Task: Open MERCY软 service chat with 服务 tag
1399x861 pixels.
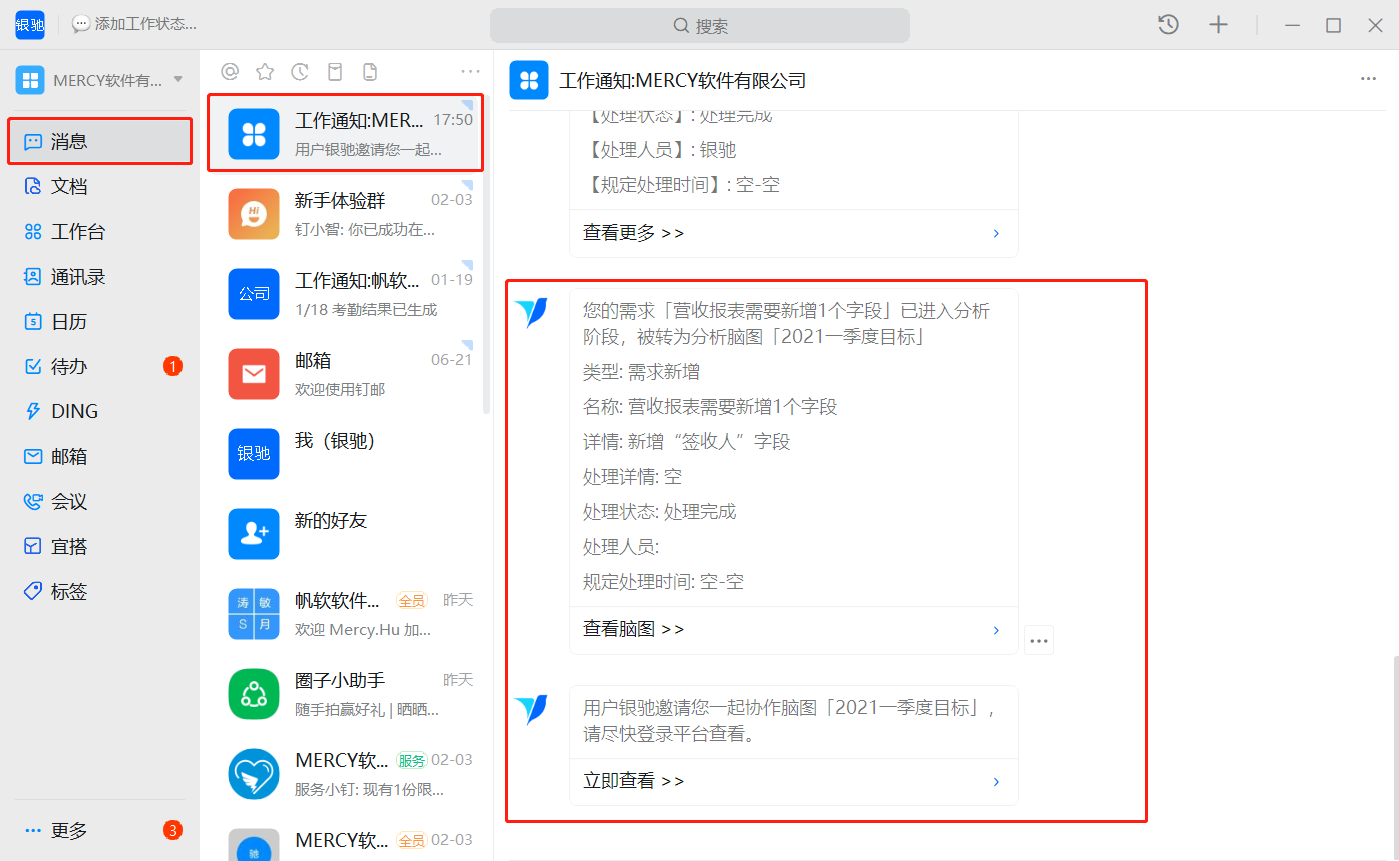Action: (x=346, y=774)
